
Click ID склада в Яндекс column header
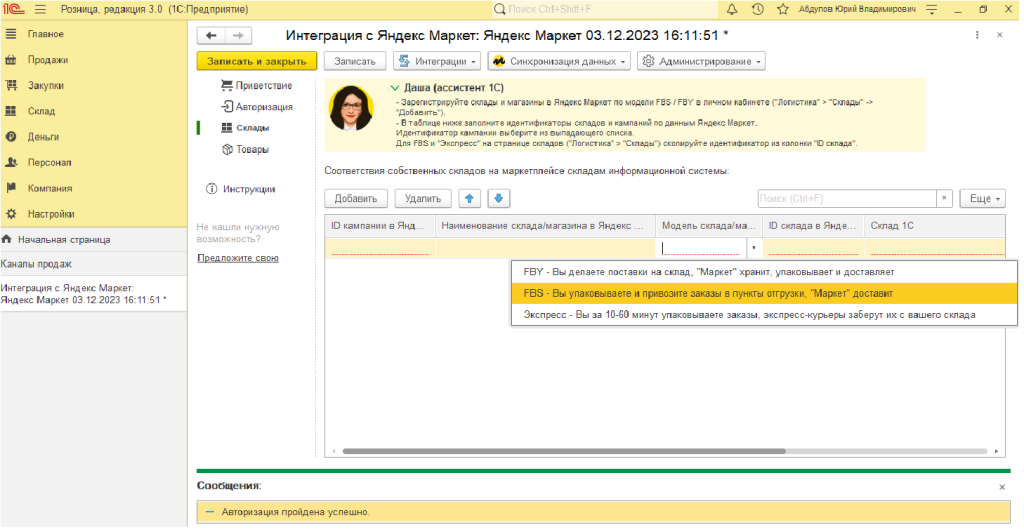(813, 226)
